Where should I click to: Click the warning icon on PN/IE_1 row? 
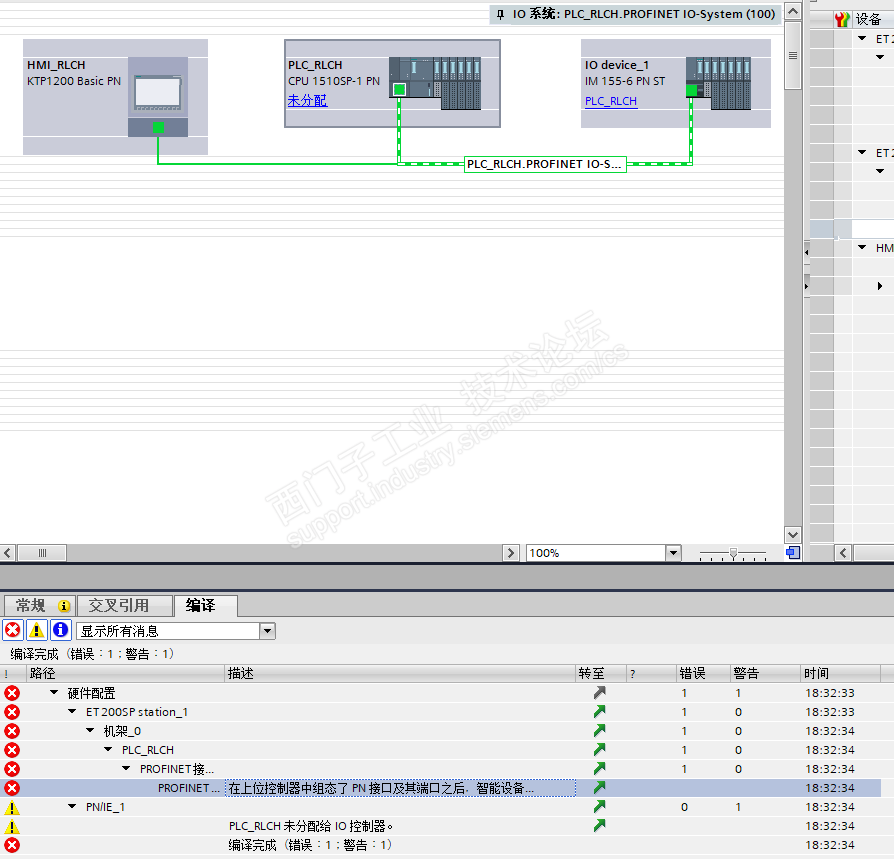point(12,807)
